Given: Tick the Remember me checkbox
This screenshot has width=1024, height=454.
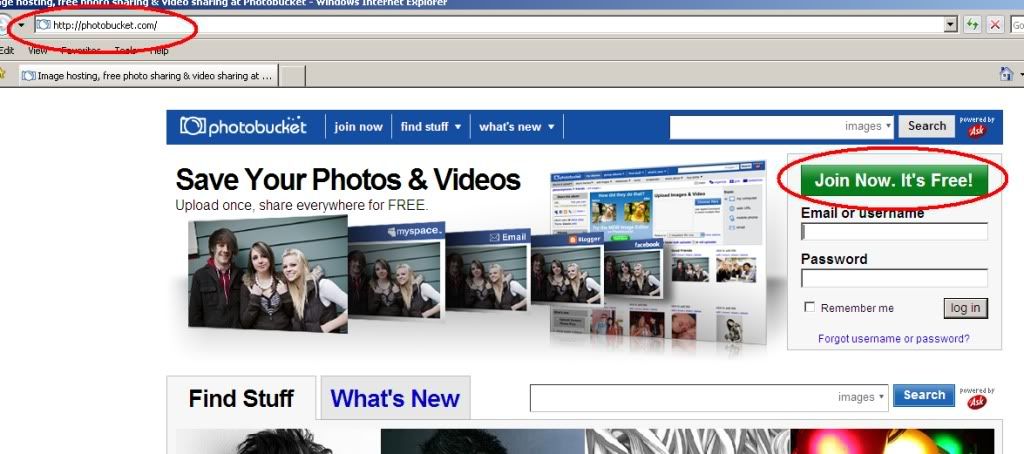Looking at the screenshot, I should 810,307.
